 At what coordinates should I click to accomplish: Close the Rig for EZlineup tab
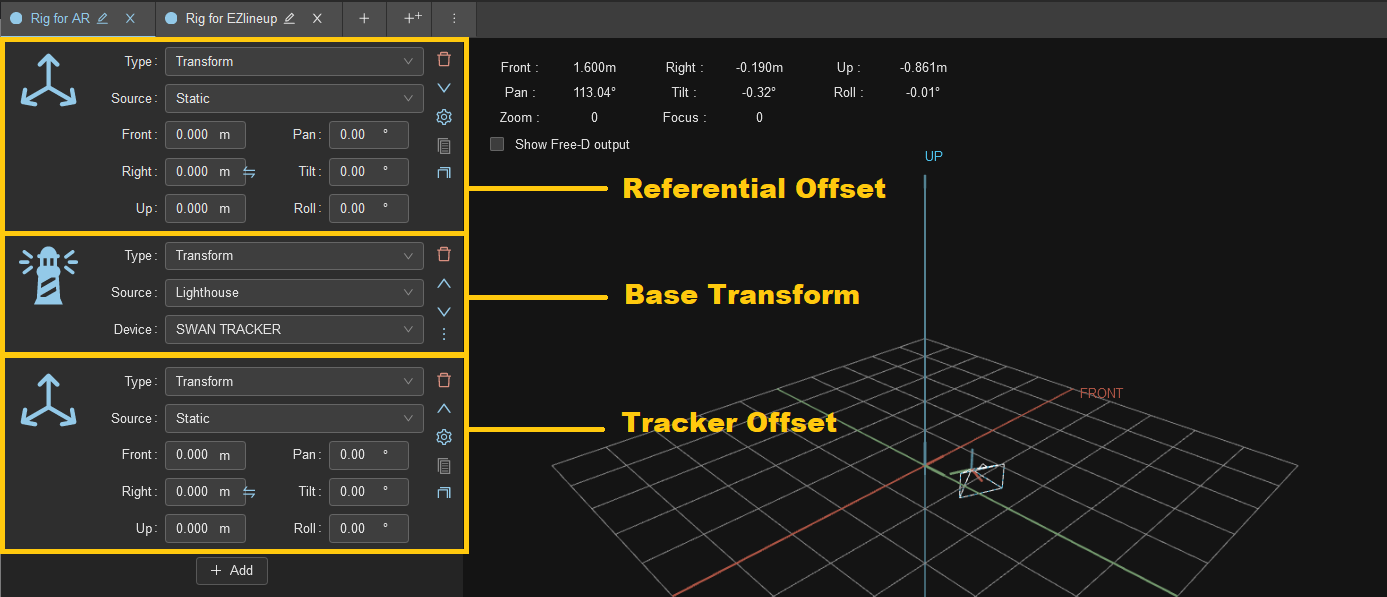pyautogui.click(x=317, y=18)
